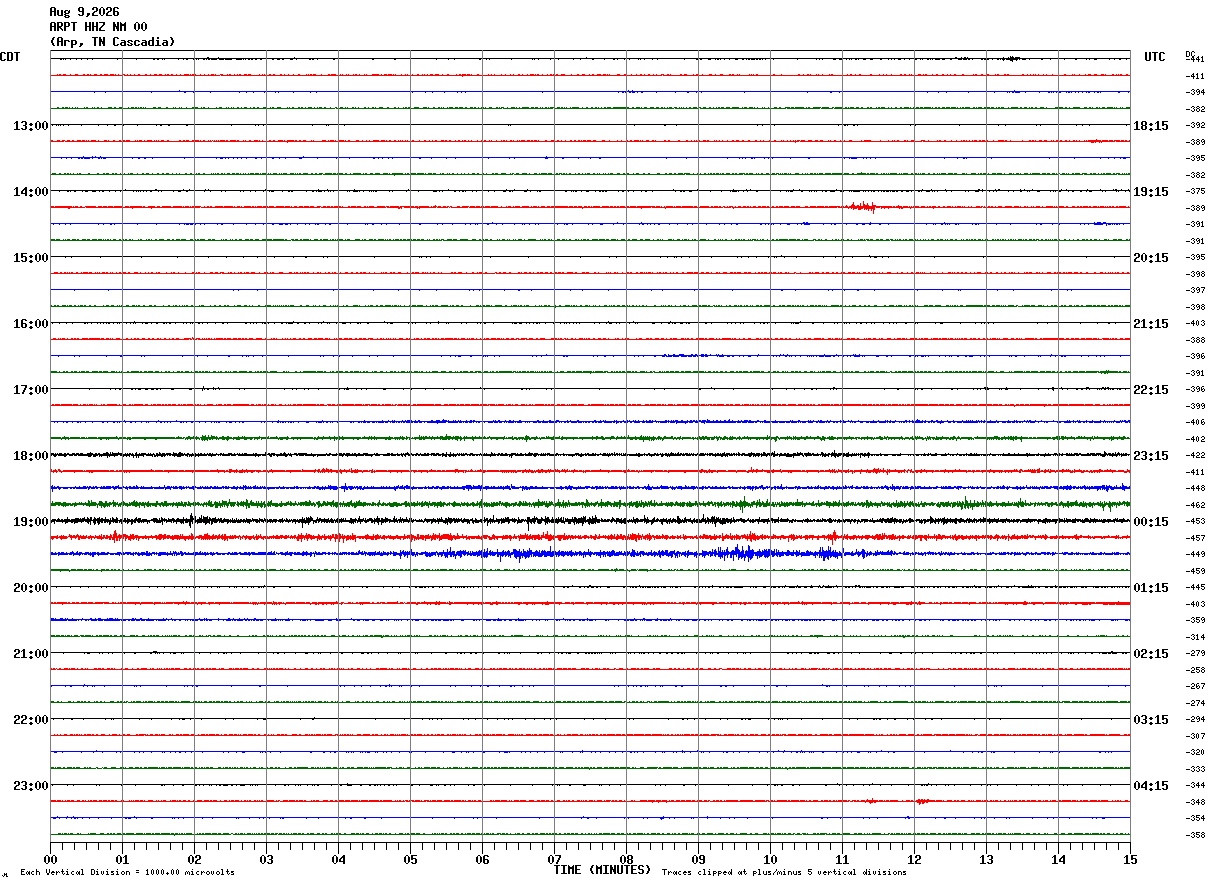
Task: Click the CDT timezone label
Action: tap(10, 57)
